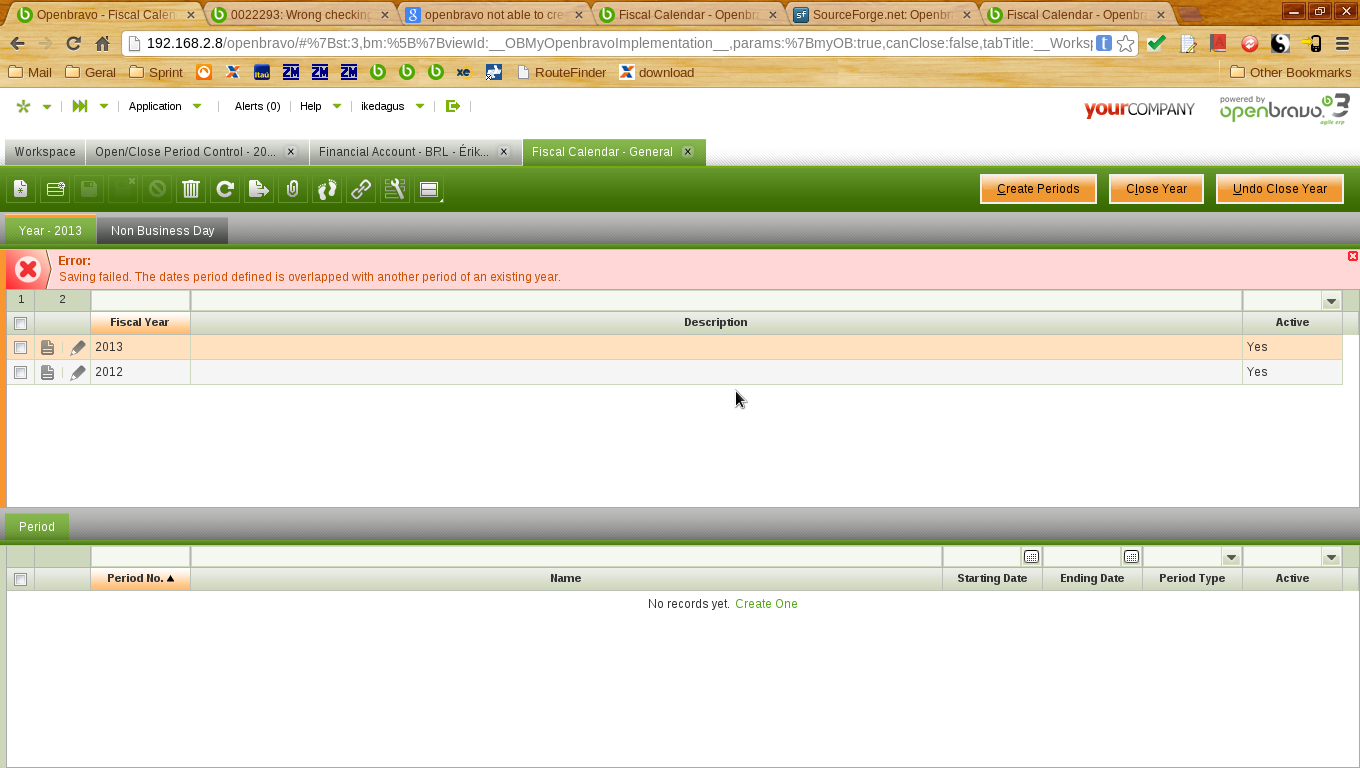
Task: Open the Mail bookmarks folder
Action: coord(30,72)
